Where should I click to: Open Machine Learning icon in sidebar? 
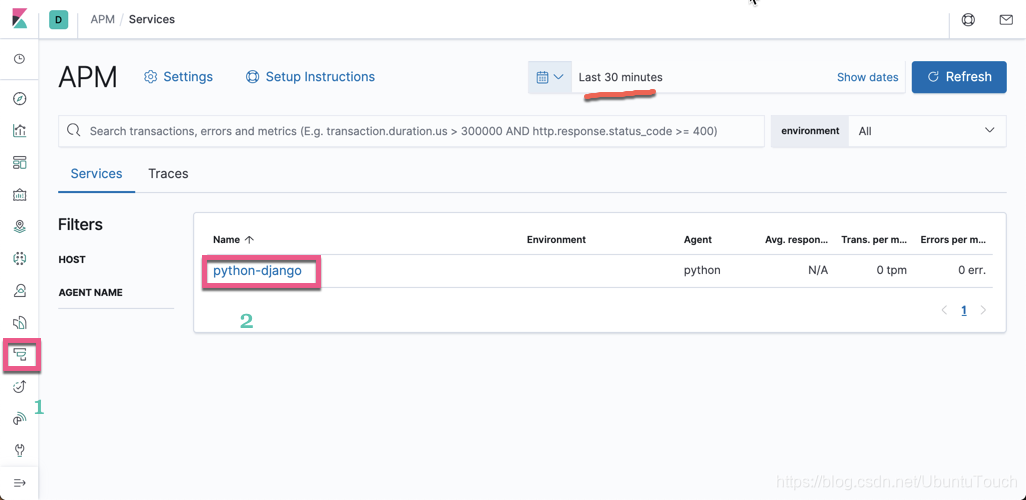coord(20,259)
